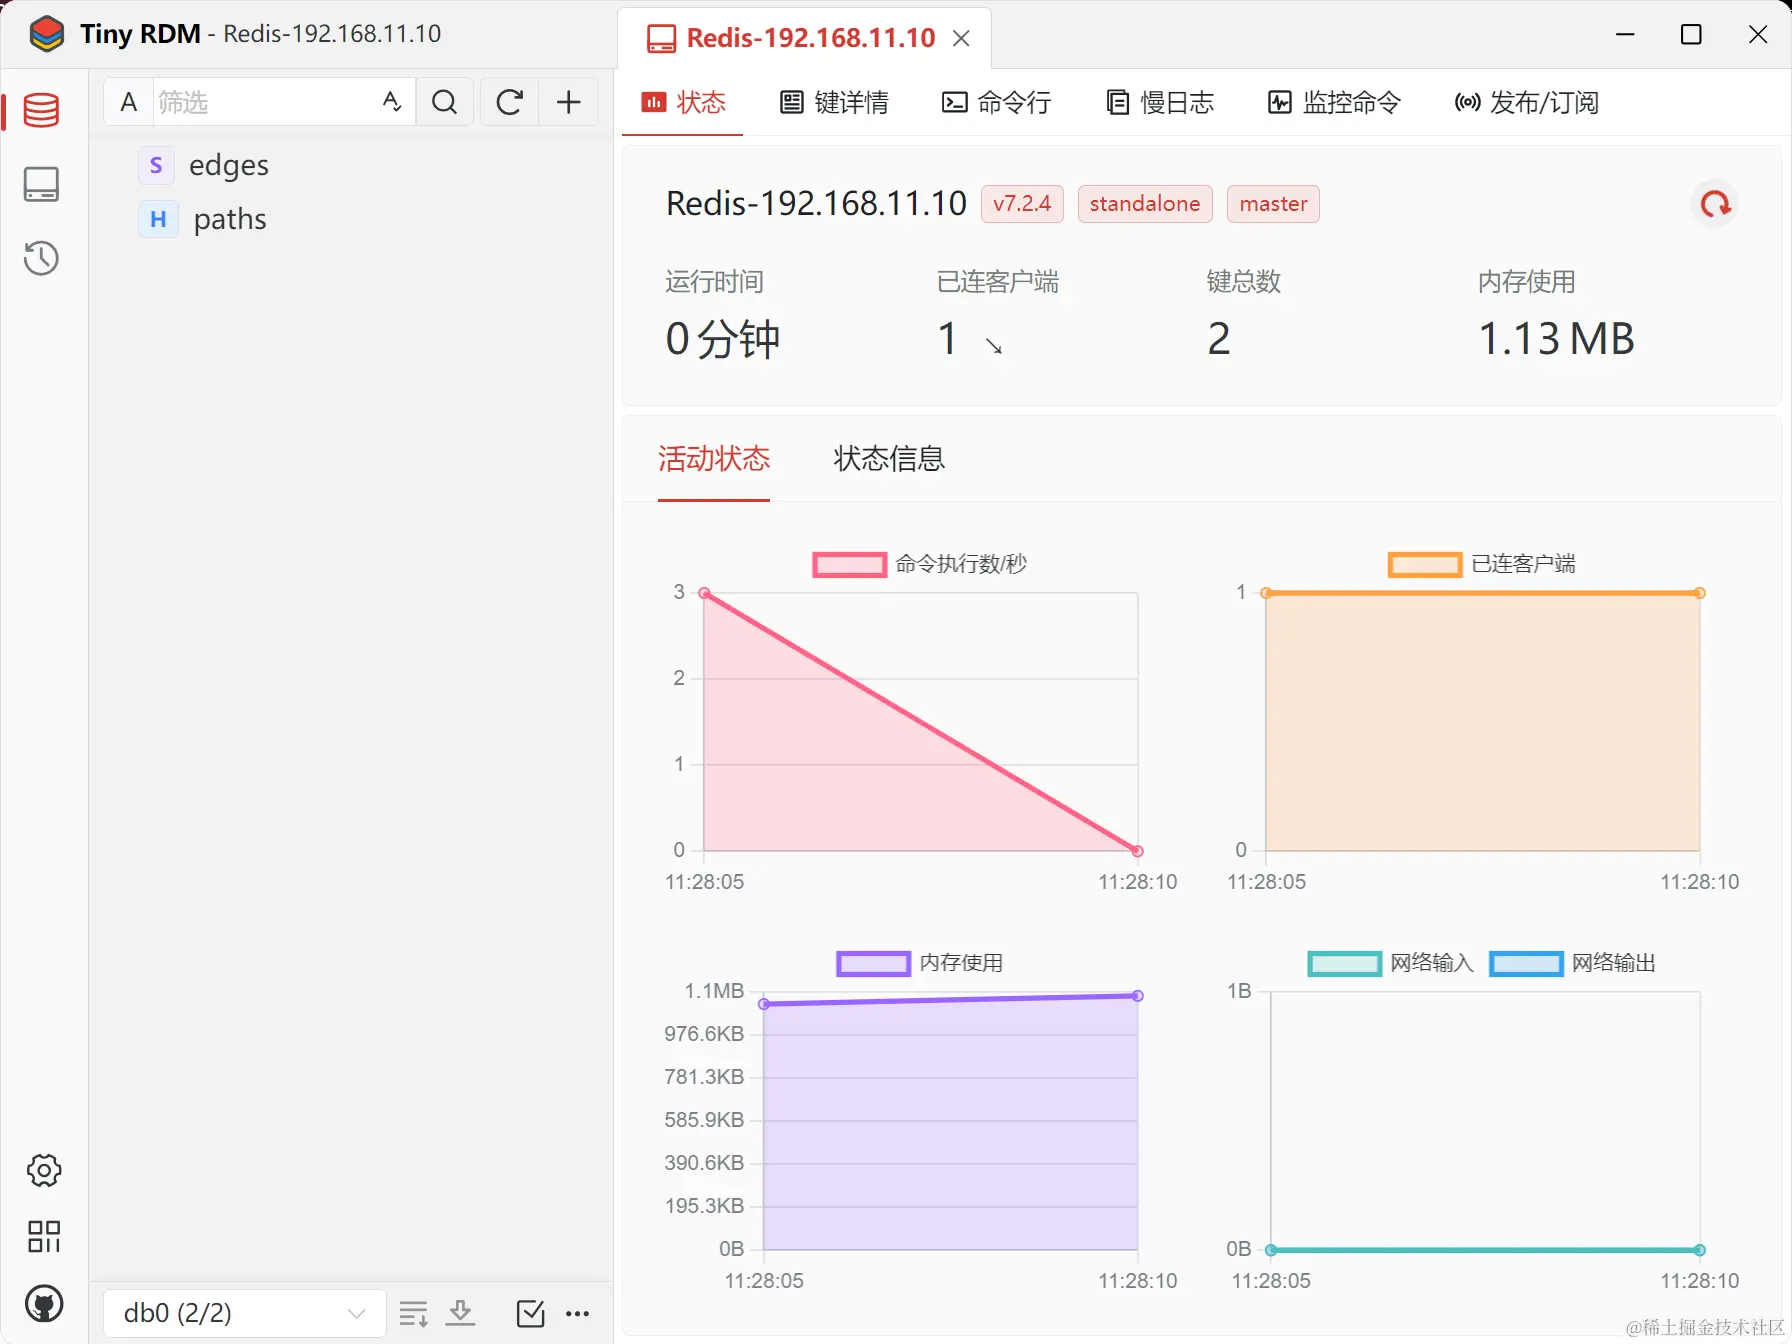Switch to the 键详情 tab

[834, 102]
